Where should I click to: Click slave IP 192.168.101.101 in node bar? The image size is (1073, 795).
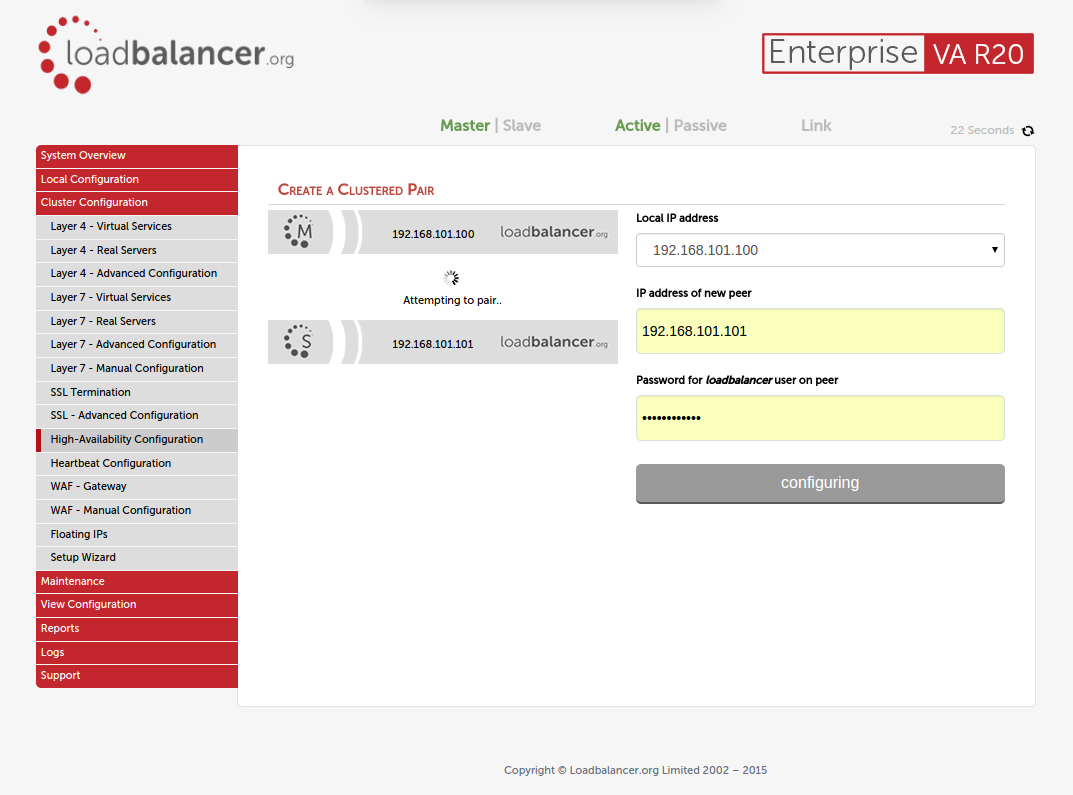coord(432,344)
